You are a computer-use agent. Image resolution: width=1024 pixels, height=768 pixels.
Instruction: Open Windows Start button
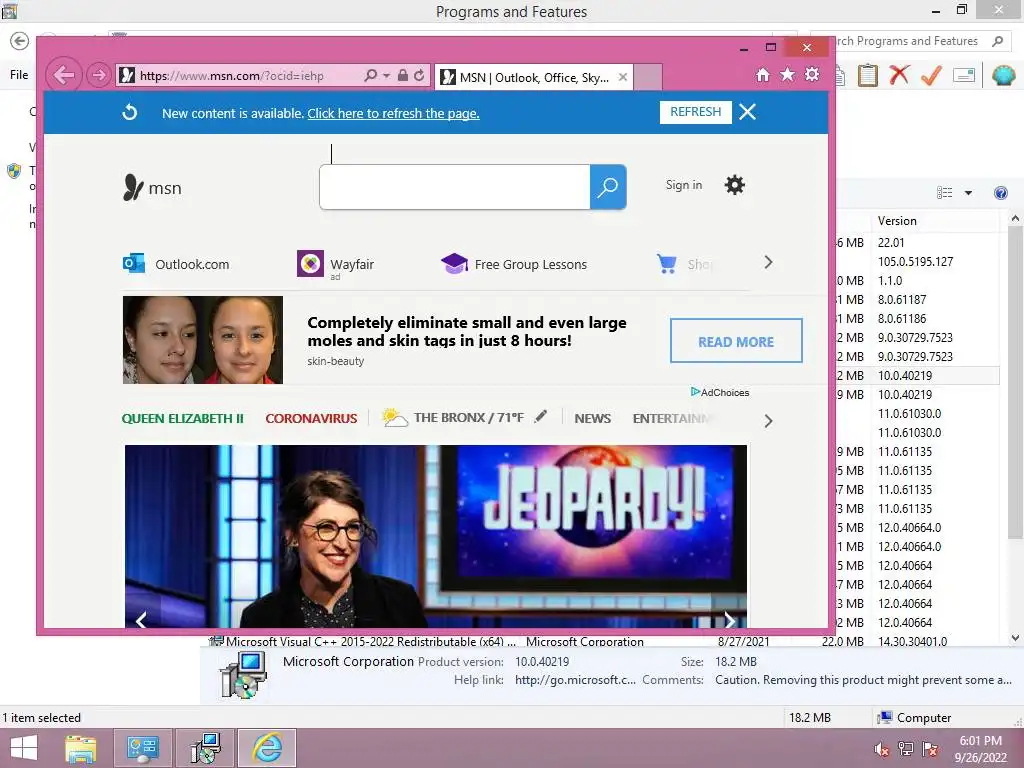(24, 748)
